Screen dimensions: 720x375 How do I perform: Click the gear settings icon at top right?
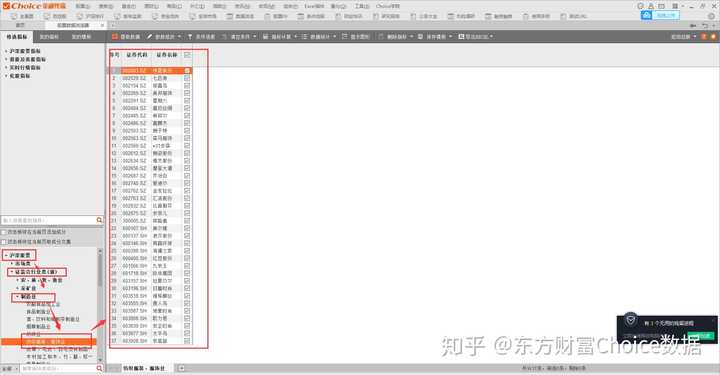[711, 16]
